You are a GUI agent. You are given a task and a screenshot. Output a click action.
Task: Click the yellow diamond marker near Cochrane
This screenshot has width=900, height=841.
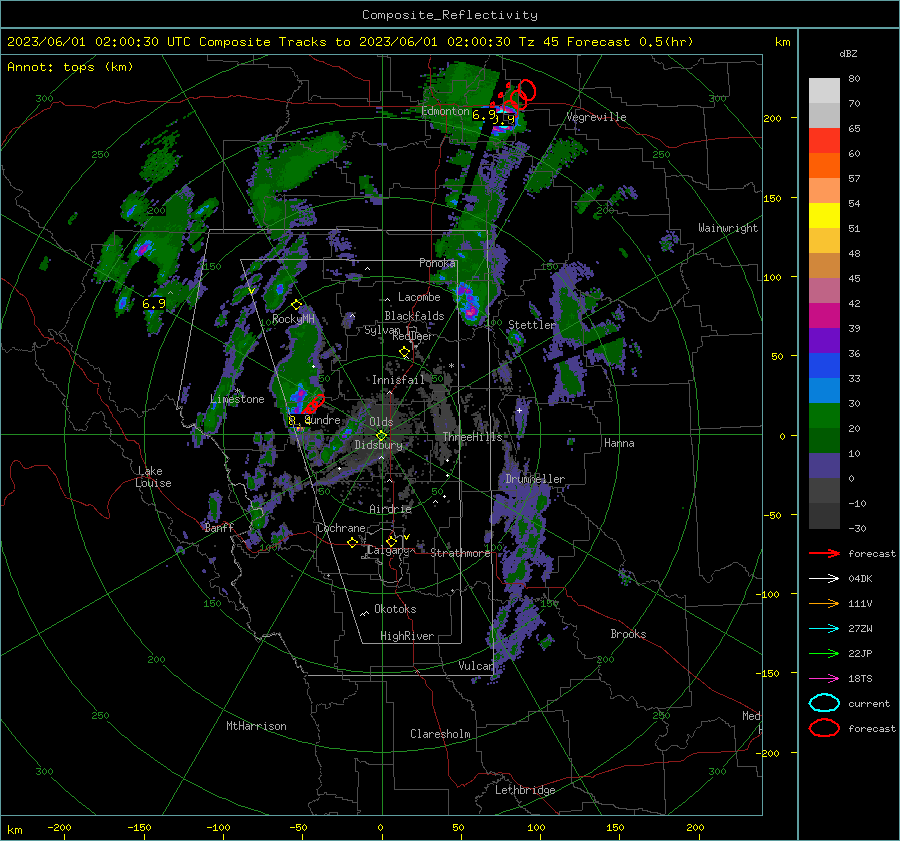click(352, 542)
